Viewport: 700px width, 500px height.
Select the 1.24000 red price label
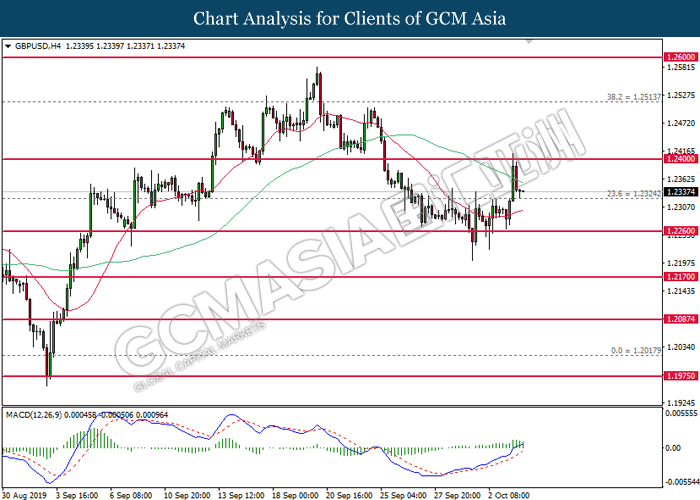(681, 159)
